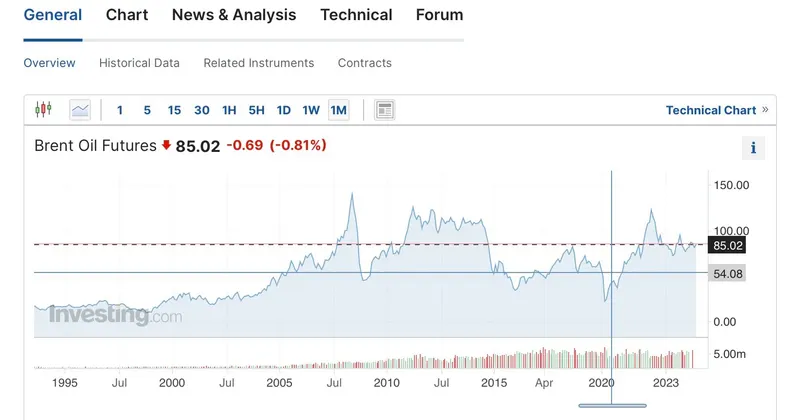Choose the 1H interval
This screenshot has width=800, height=420.
click(229, 110)
